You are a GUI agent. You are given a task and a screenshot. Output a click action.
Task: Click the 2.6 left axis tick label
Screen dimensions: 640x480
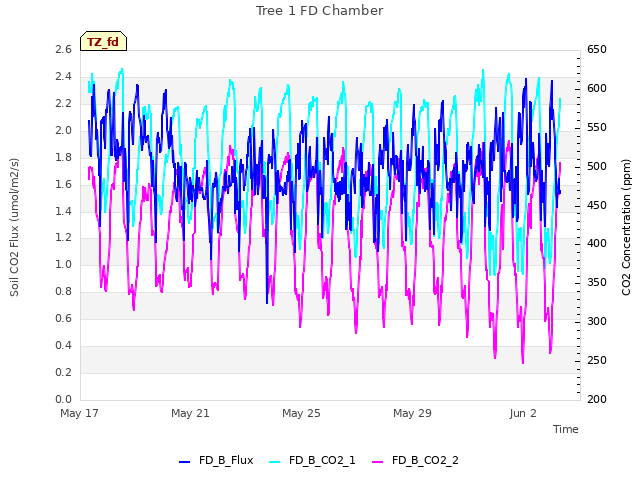(x=63, y=49)
